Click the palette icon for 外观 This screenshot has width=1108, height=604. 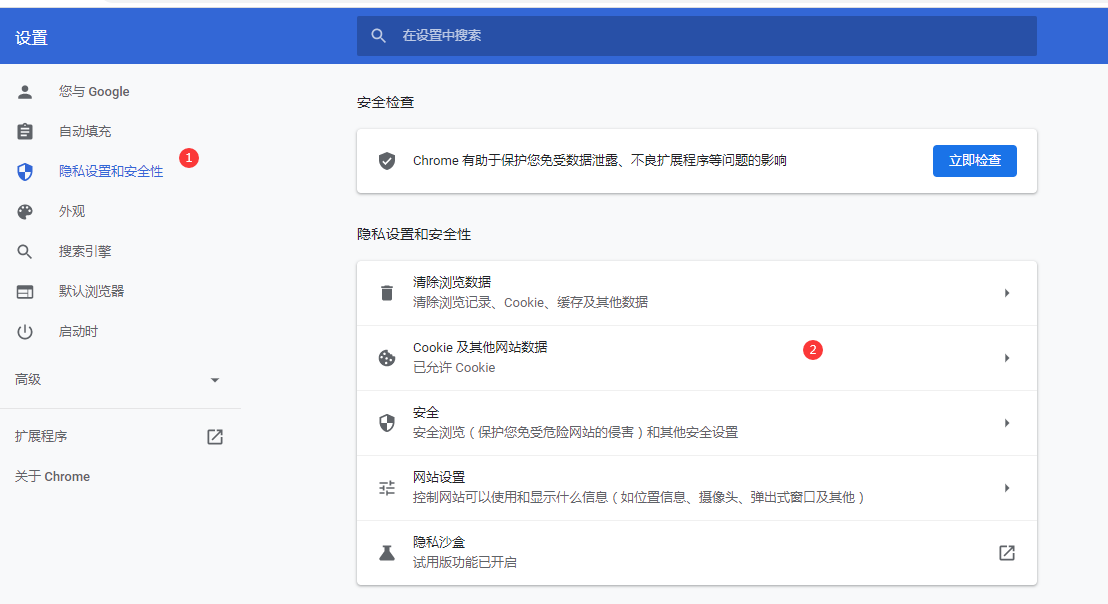(x=25, y=211)
